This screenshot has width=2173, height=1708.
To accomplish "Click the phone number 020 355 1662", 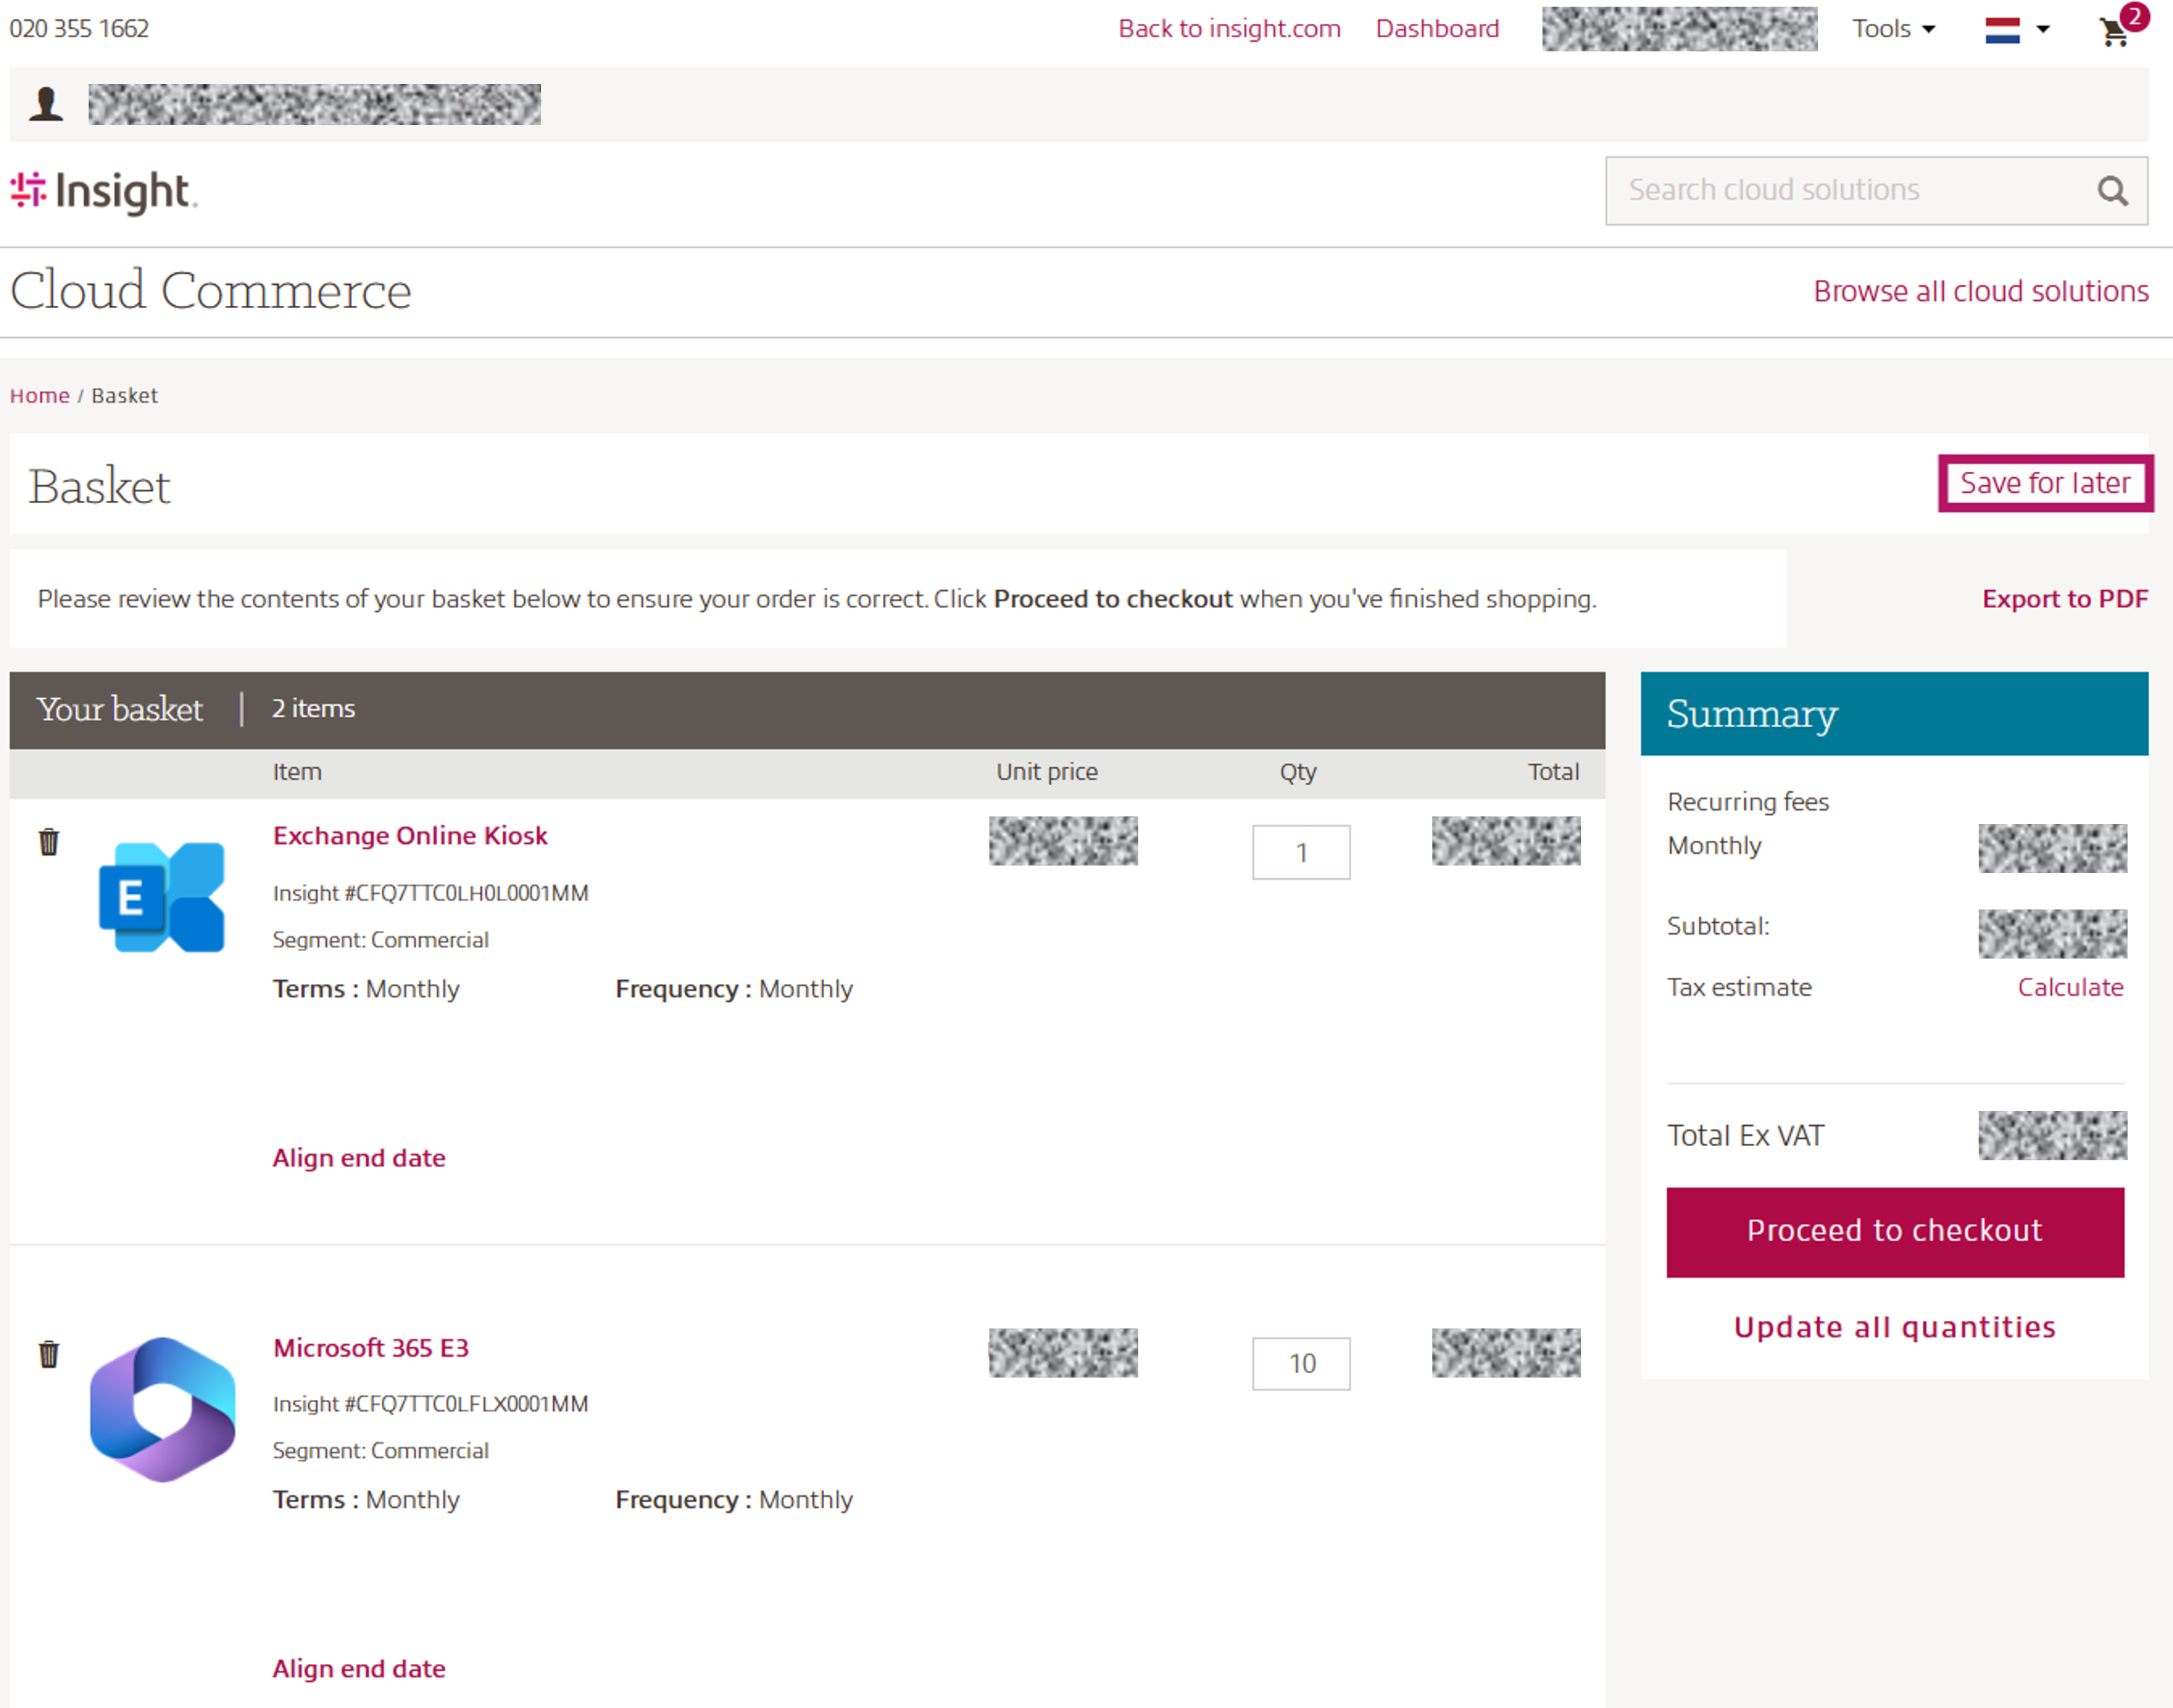I will [x=79, y=29].
